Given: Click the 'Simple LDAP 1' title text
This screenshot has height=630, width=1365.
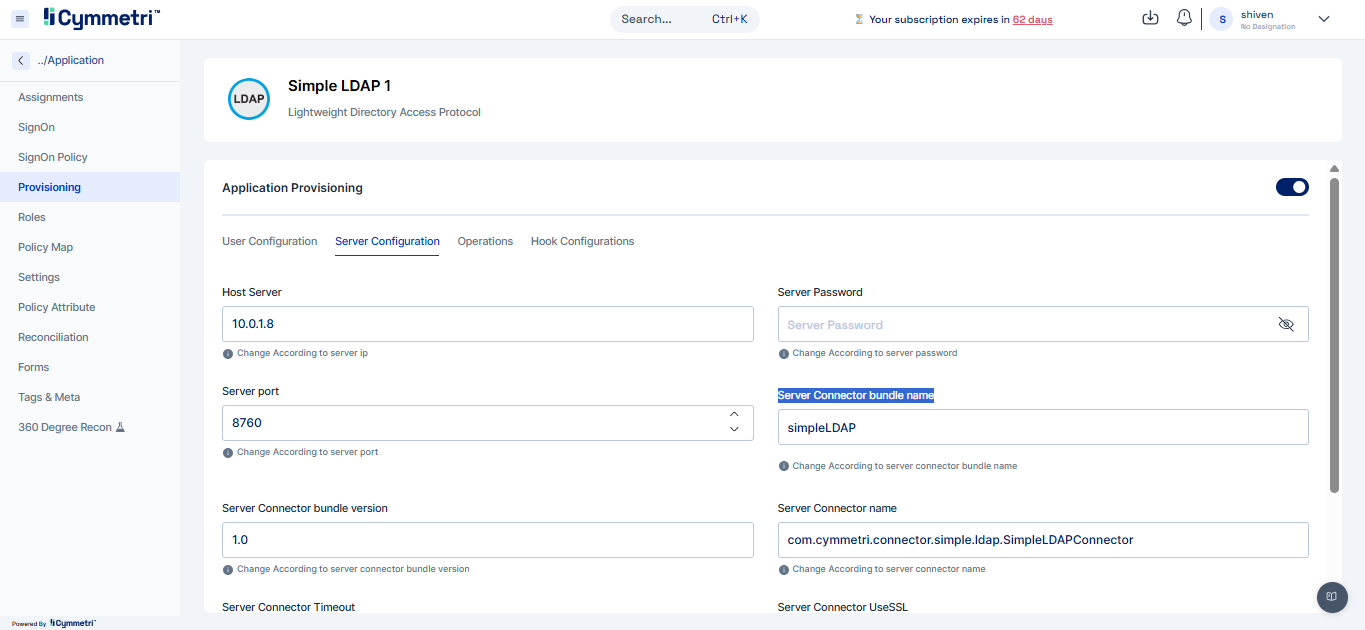Looking at the screenshot, I should pyautogui.click(x=339, y=86).
